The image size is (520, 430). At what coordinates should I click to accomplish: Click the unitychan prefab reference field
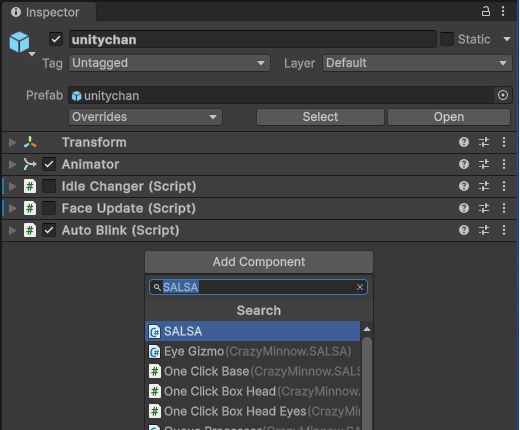[x=281, y=96]
